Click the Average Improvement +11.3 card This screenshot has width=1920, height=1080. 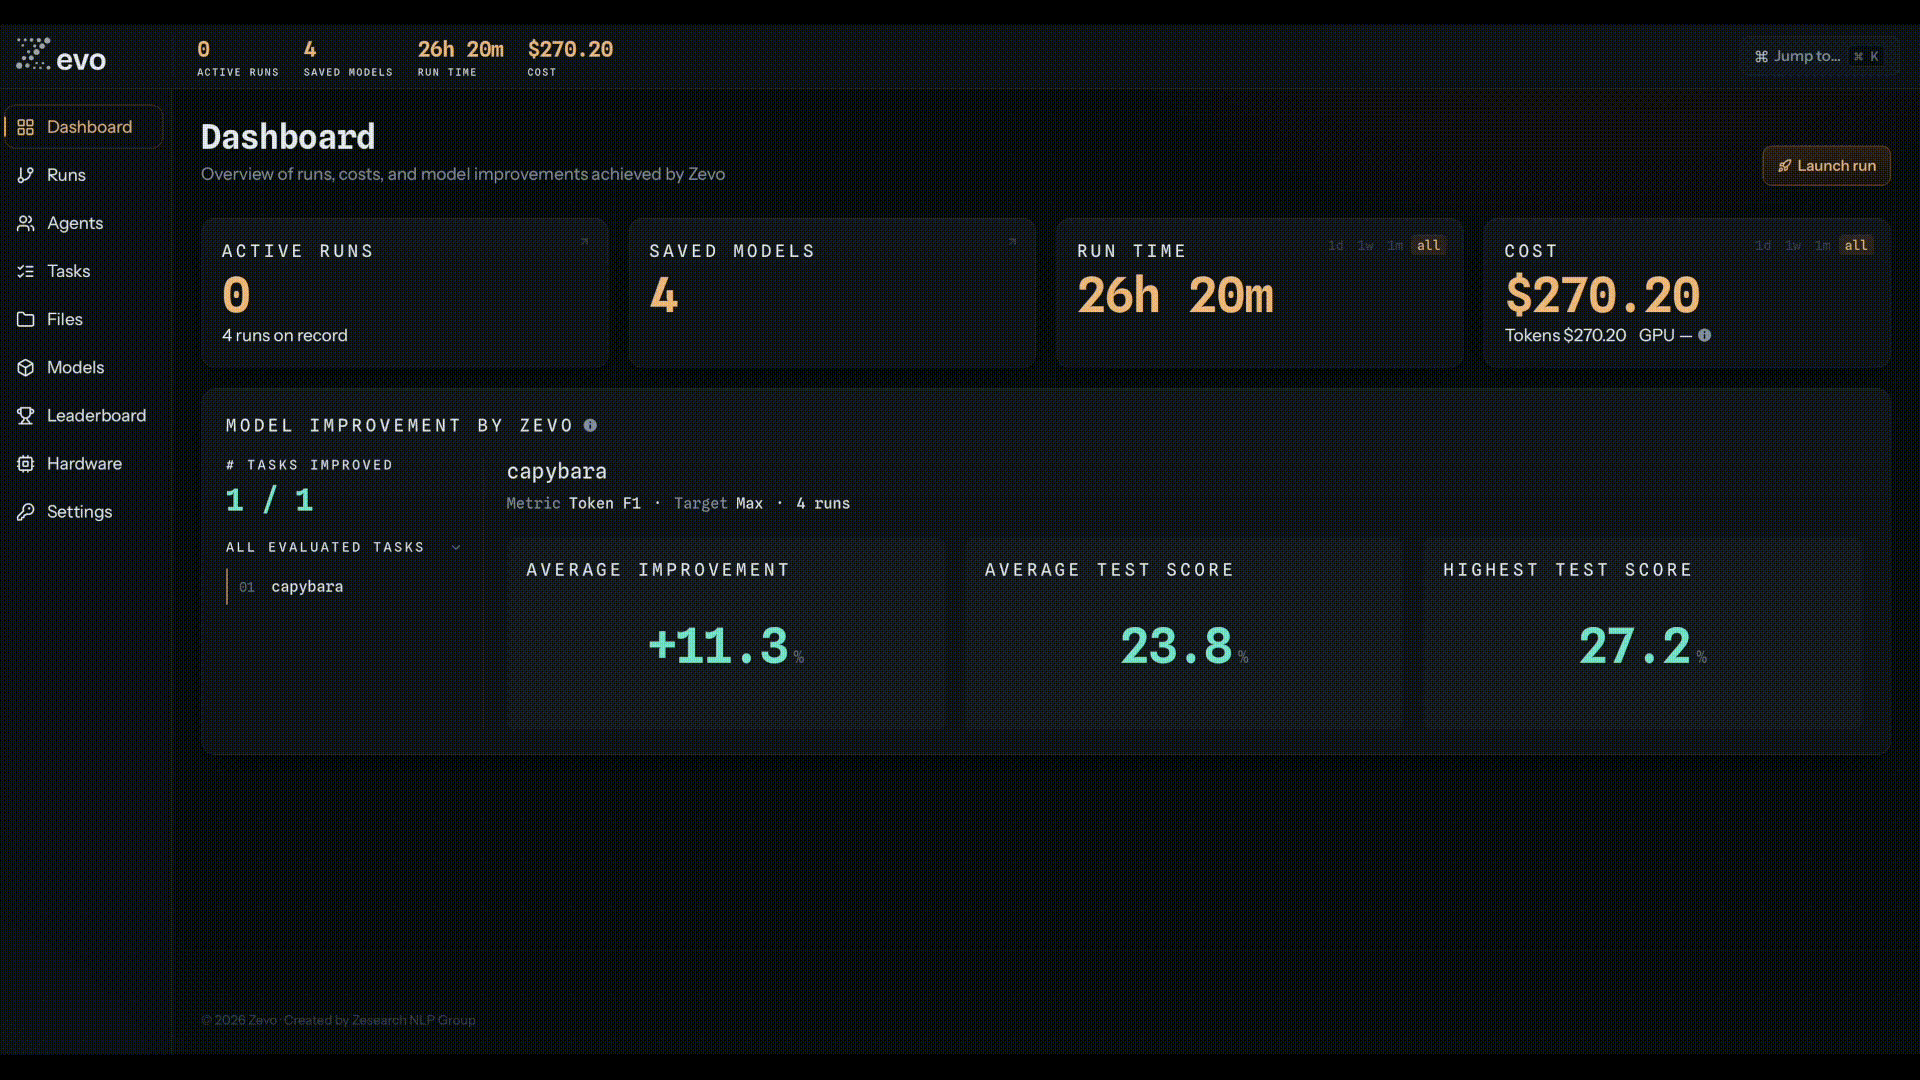click(725, 633)
